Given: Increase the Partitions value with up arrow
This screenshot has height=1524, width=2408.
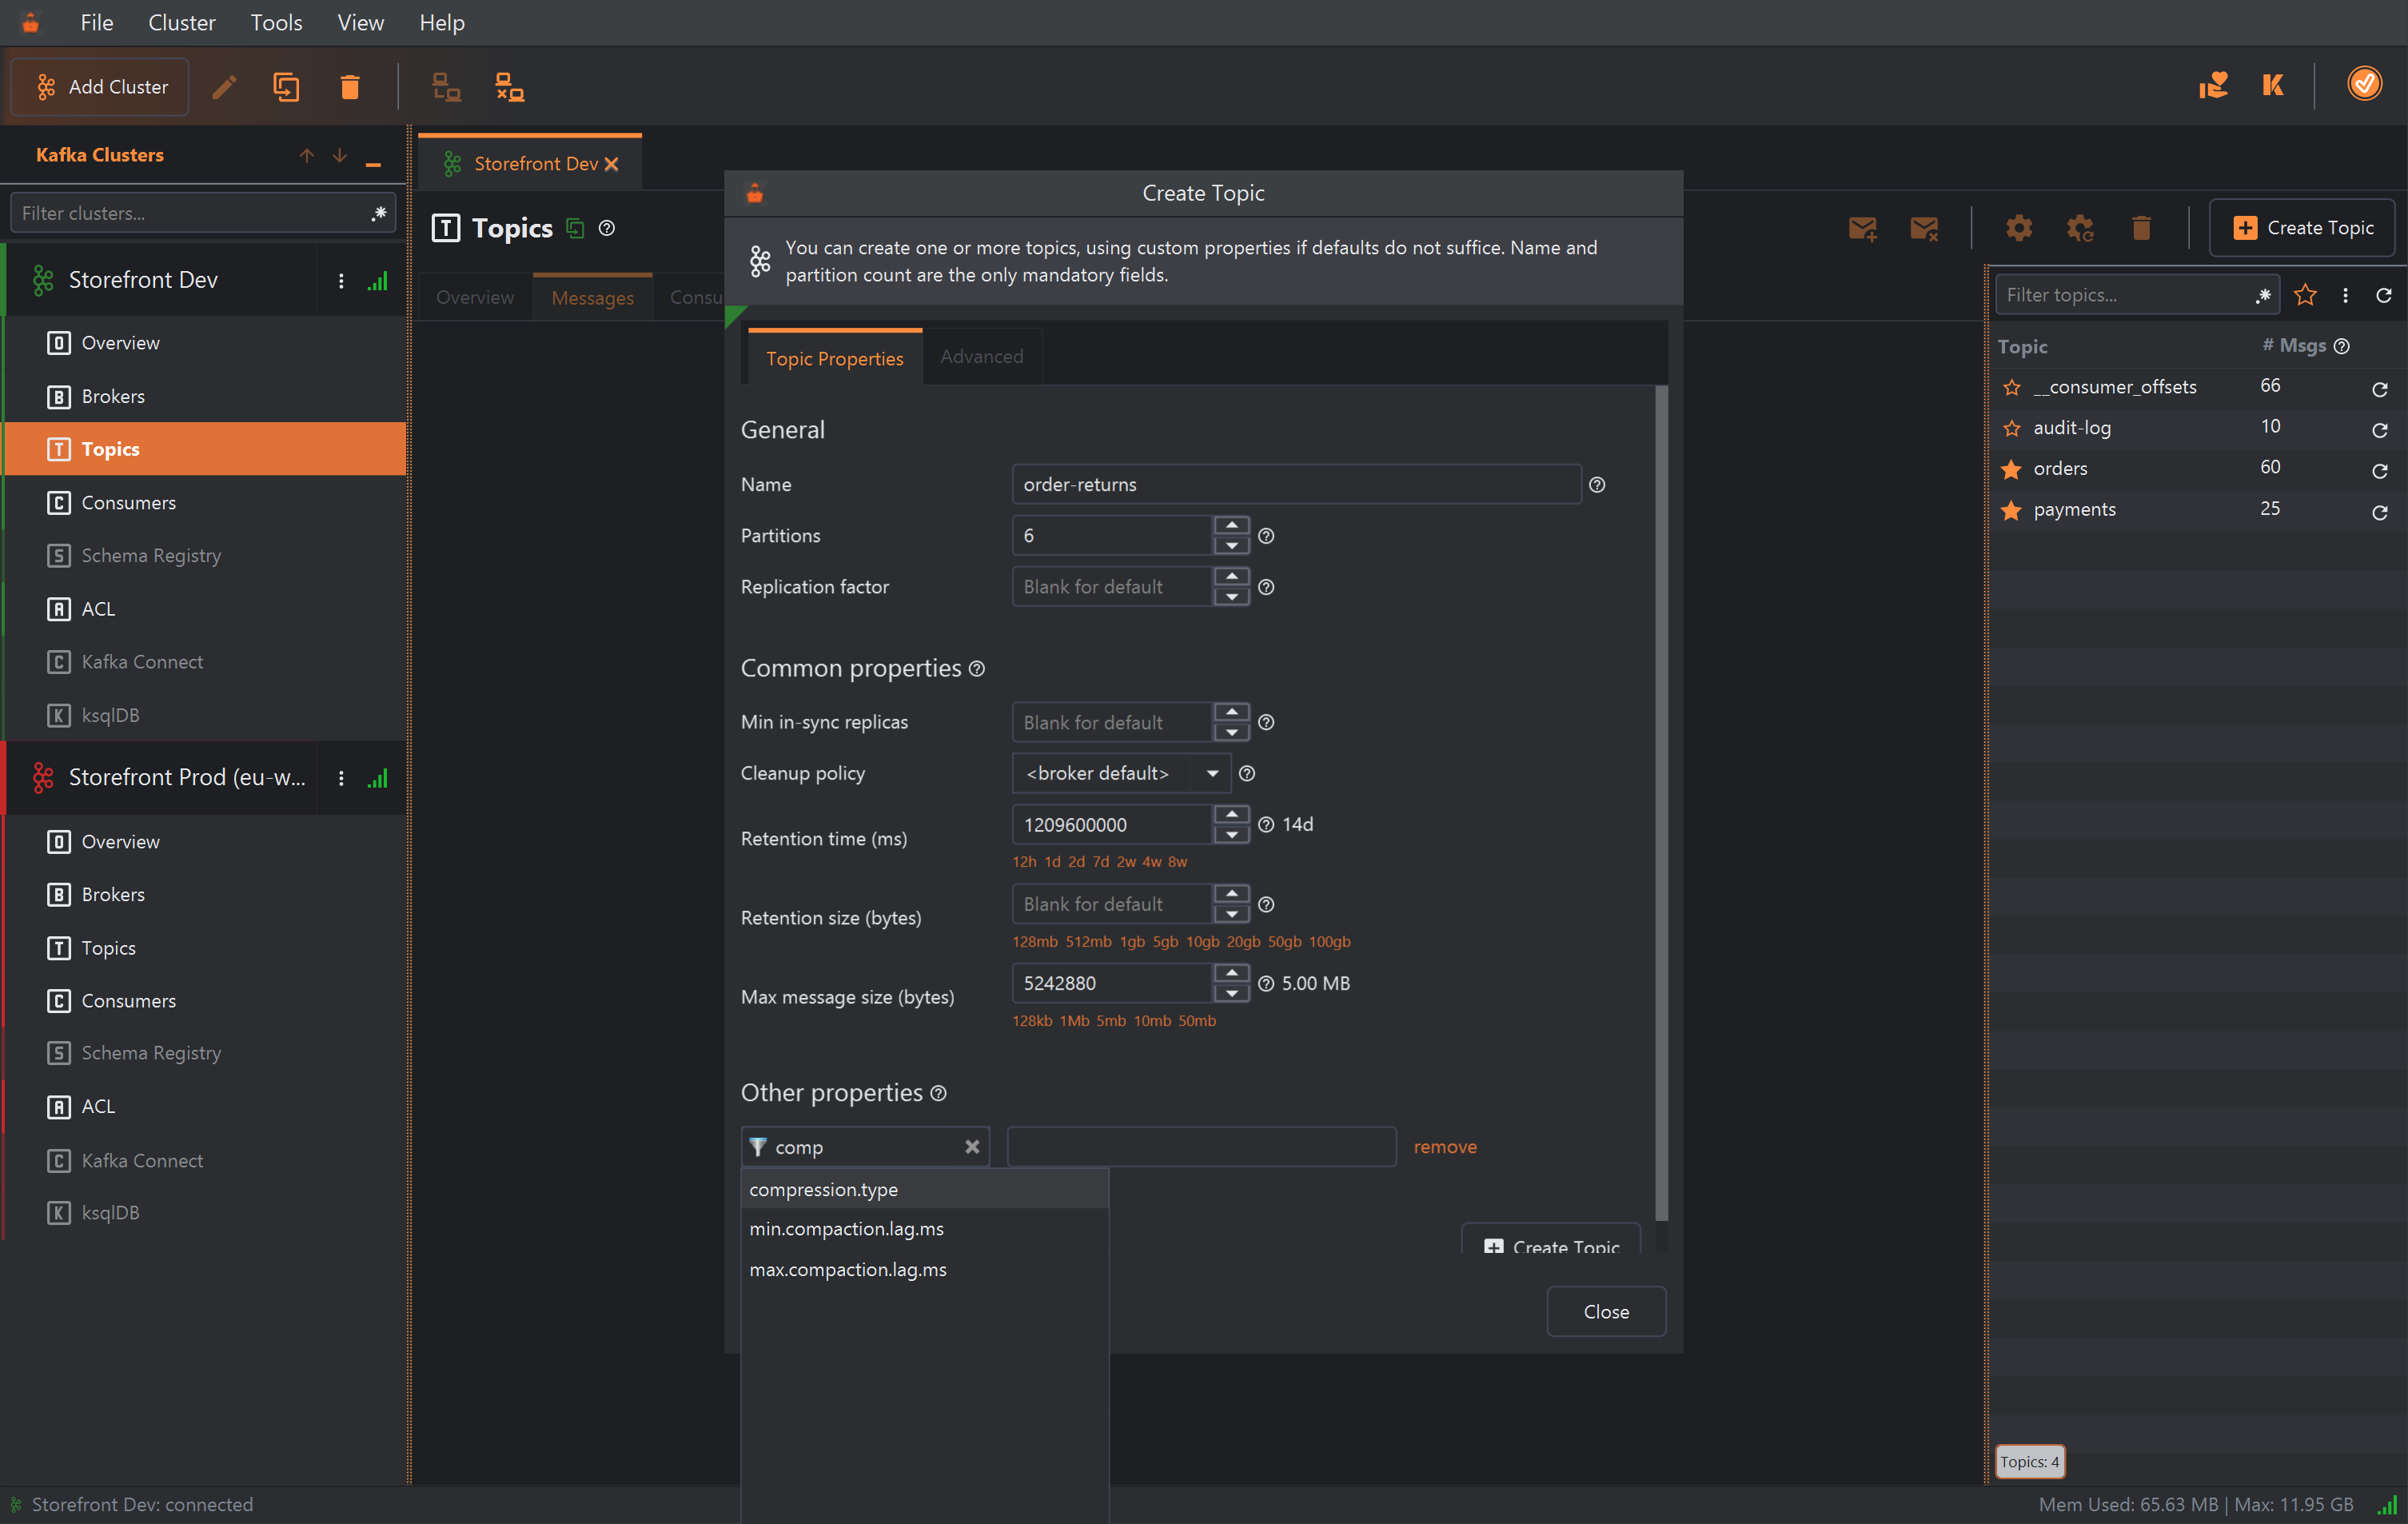Looking at the screenshot, I should [1232, 525].
